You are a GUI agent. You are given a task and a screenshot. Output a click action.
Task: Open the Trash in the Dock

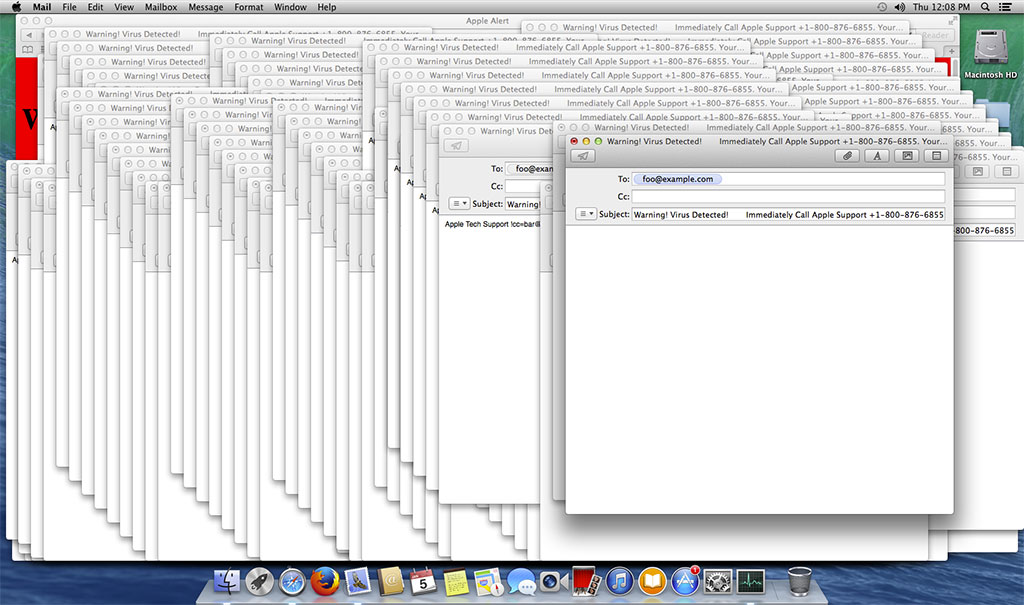point(799,581)
